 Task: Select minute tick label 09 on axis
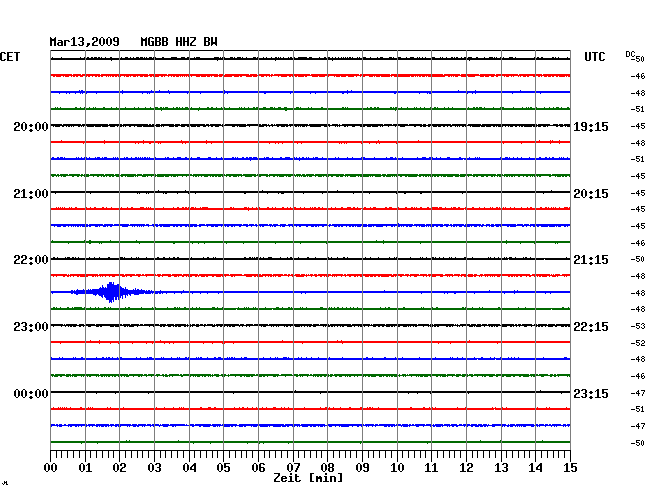point(362,467)
